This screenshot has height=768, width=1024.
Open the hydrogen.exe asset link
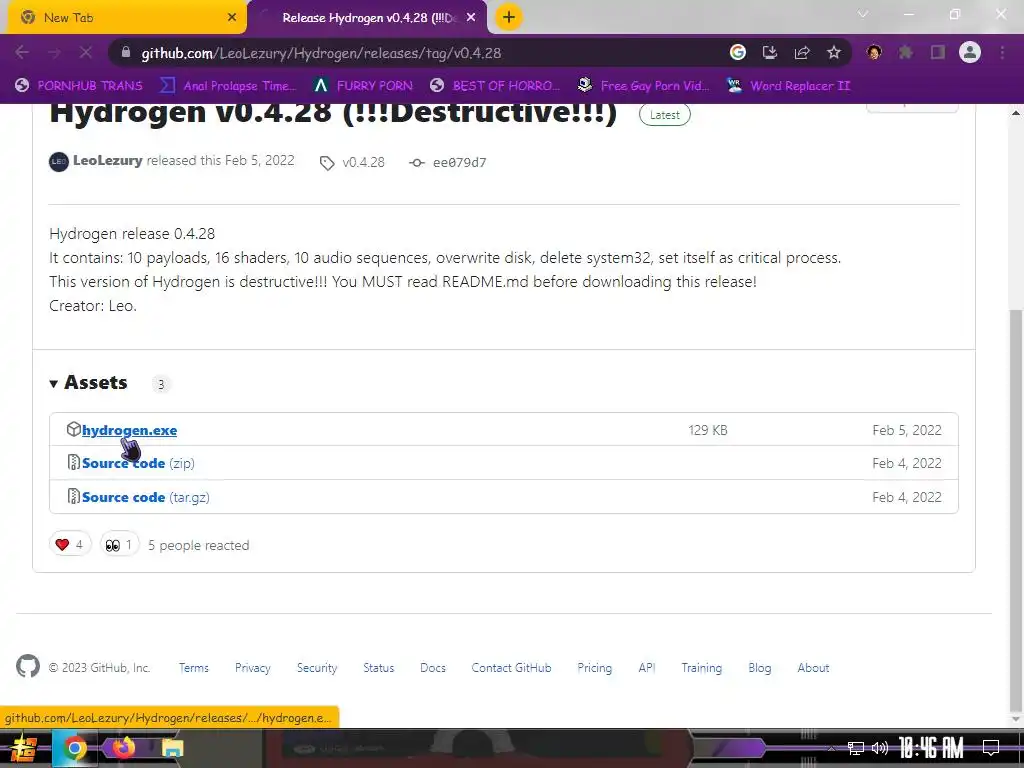129,430
